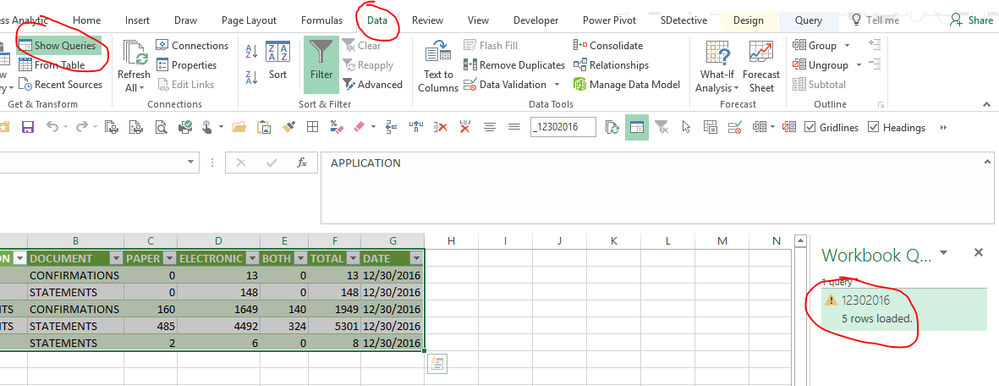Open the ELECTRONIC column filter dropdown
Viewport: 999px width, 386px height.
tap(253, 258)
